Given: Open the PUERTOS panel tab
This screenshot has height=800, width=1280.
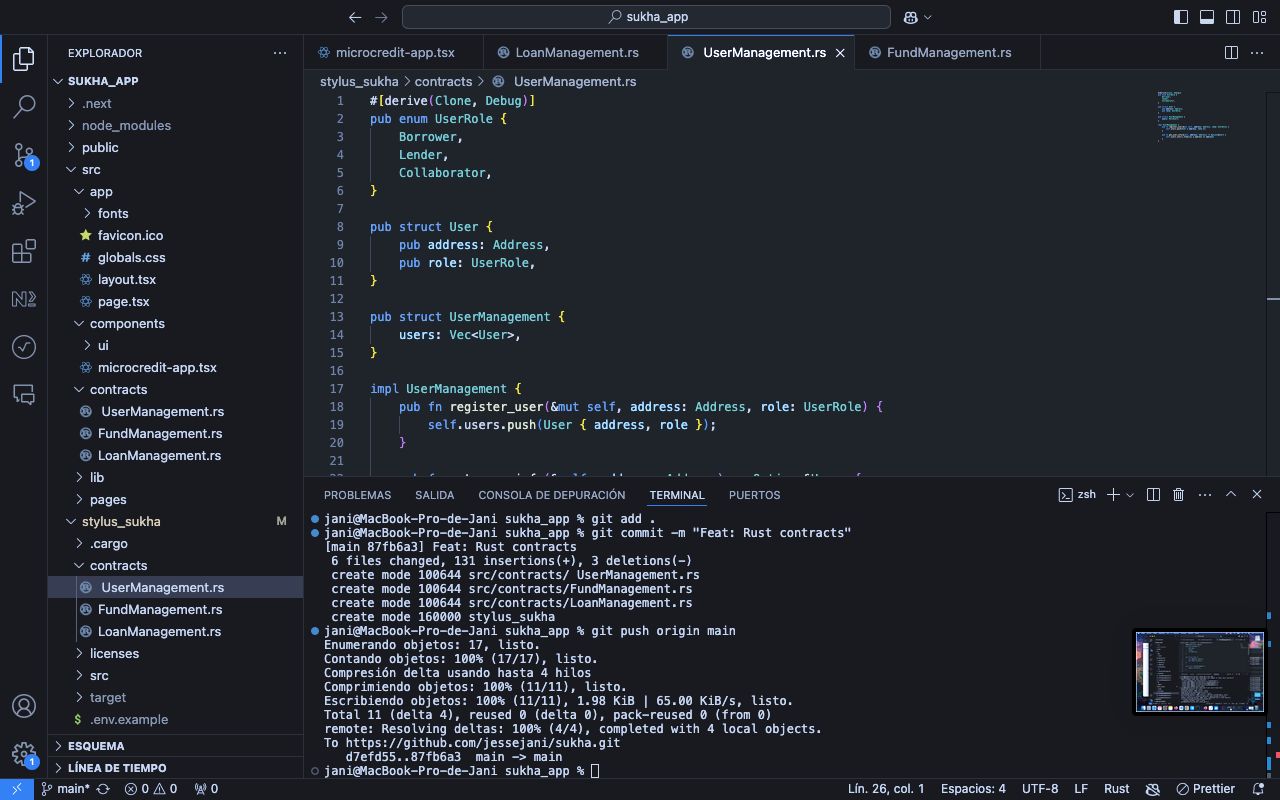Looking at the screenshot, I should click(754, 495).
